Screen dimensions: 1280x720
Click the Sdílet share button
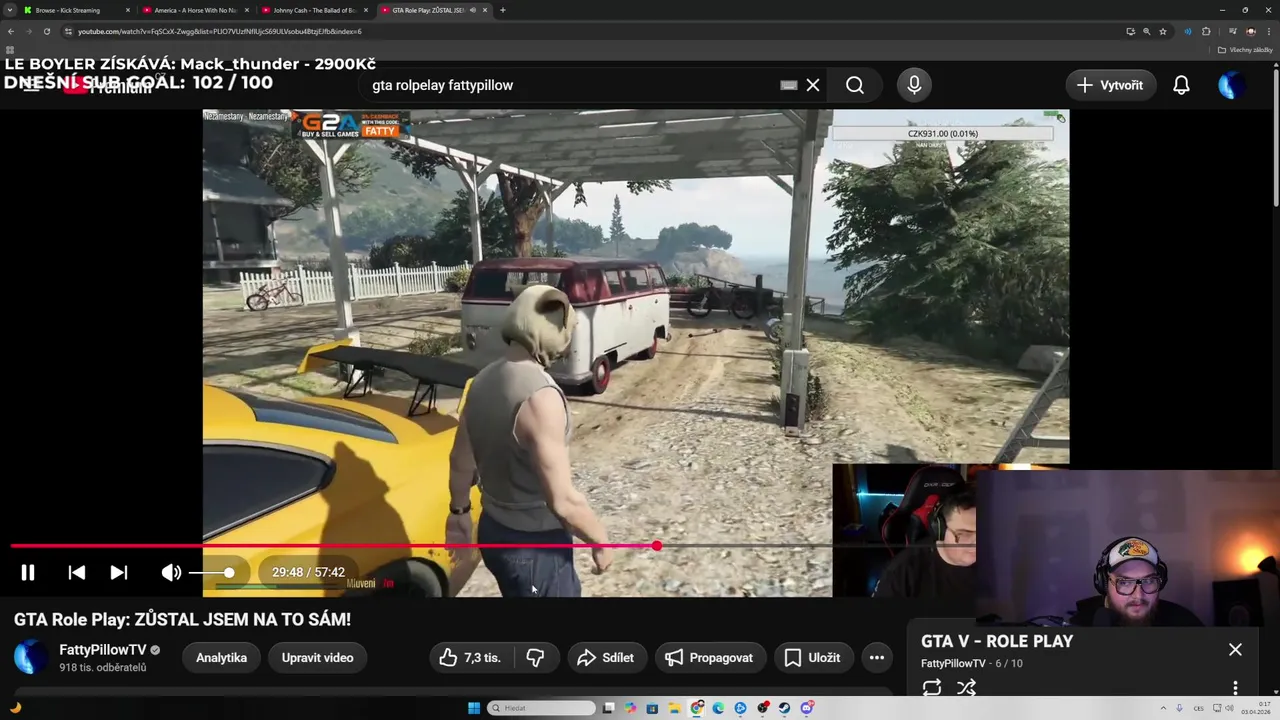pos(607,657)
